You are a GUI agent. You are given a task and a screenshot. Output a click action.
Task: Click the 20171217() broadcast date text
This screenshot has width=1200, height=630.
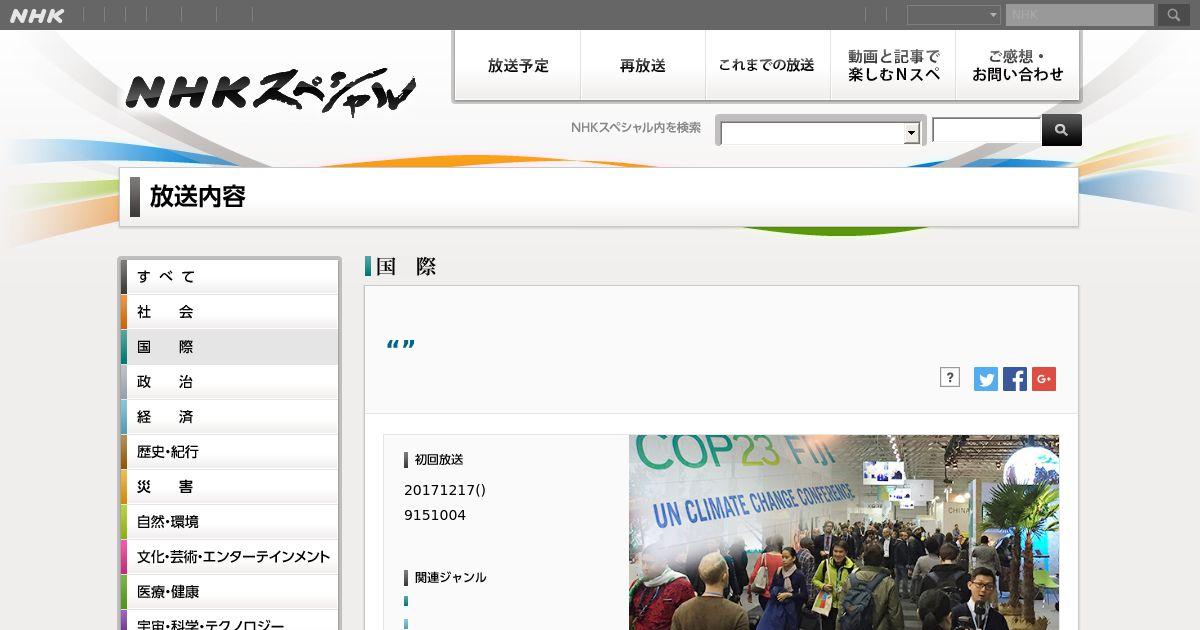[445, 490]
